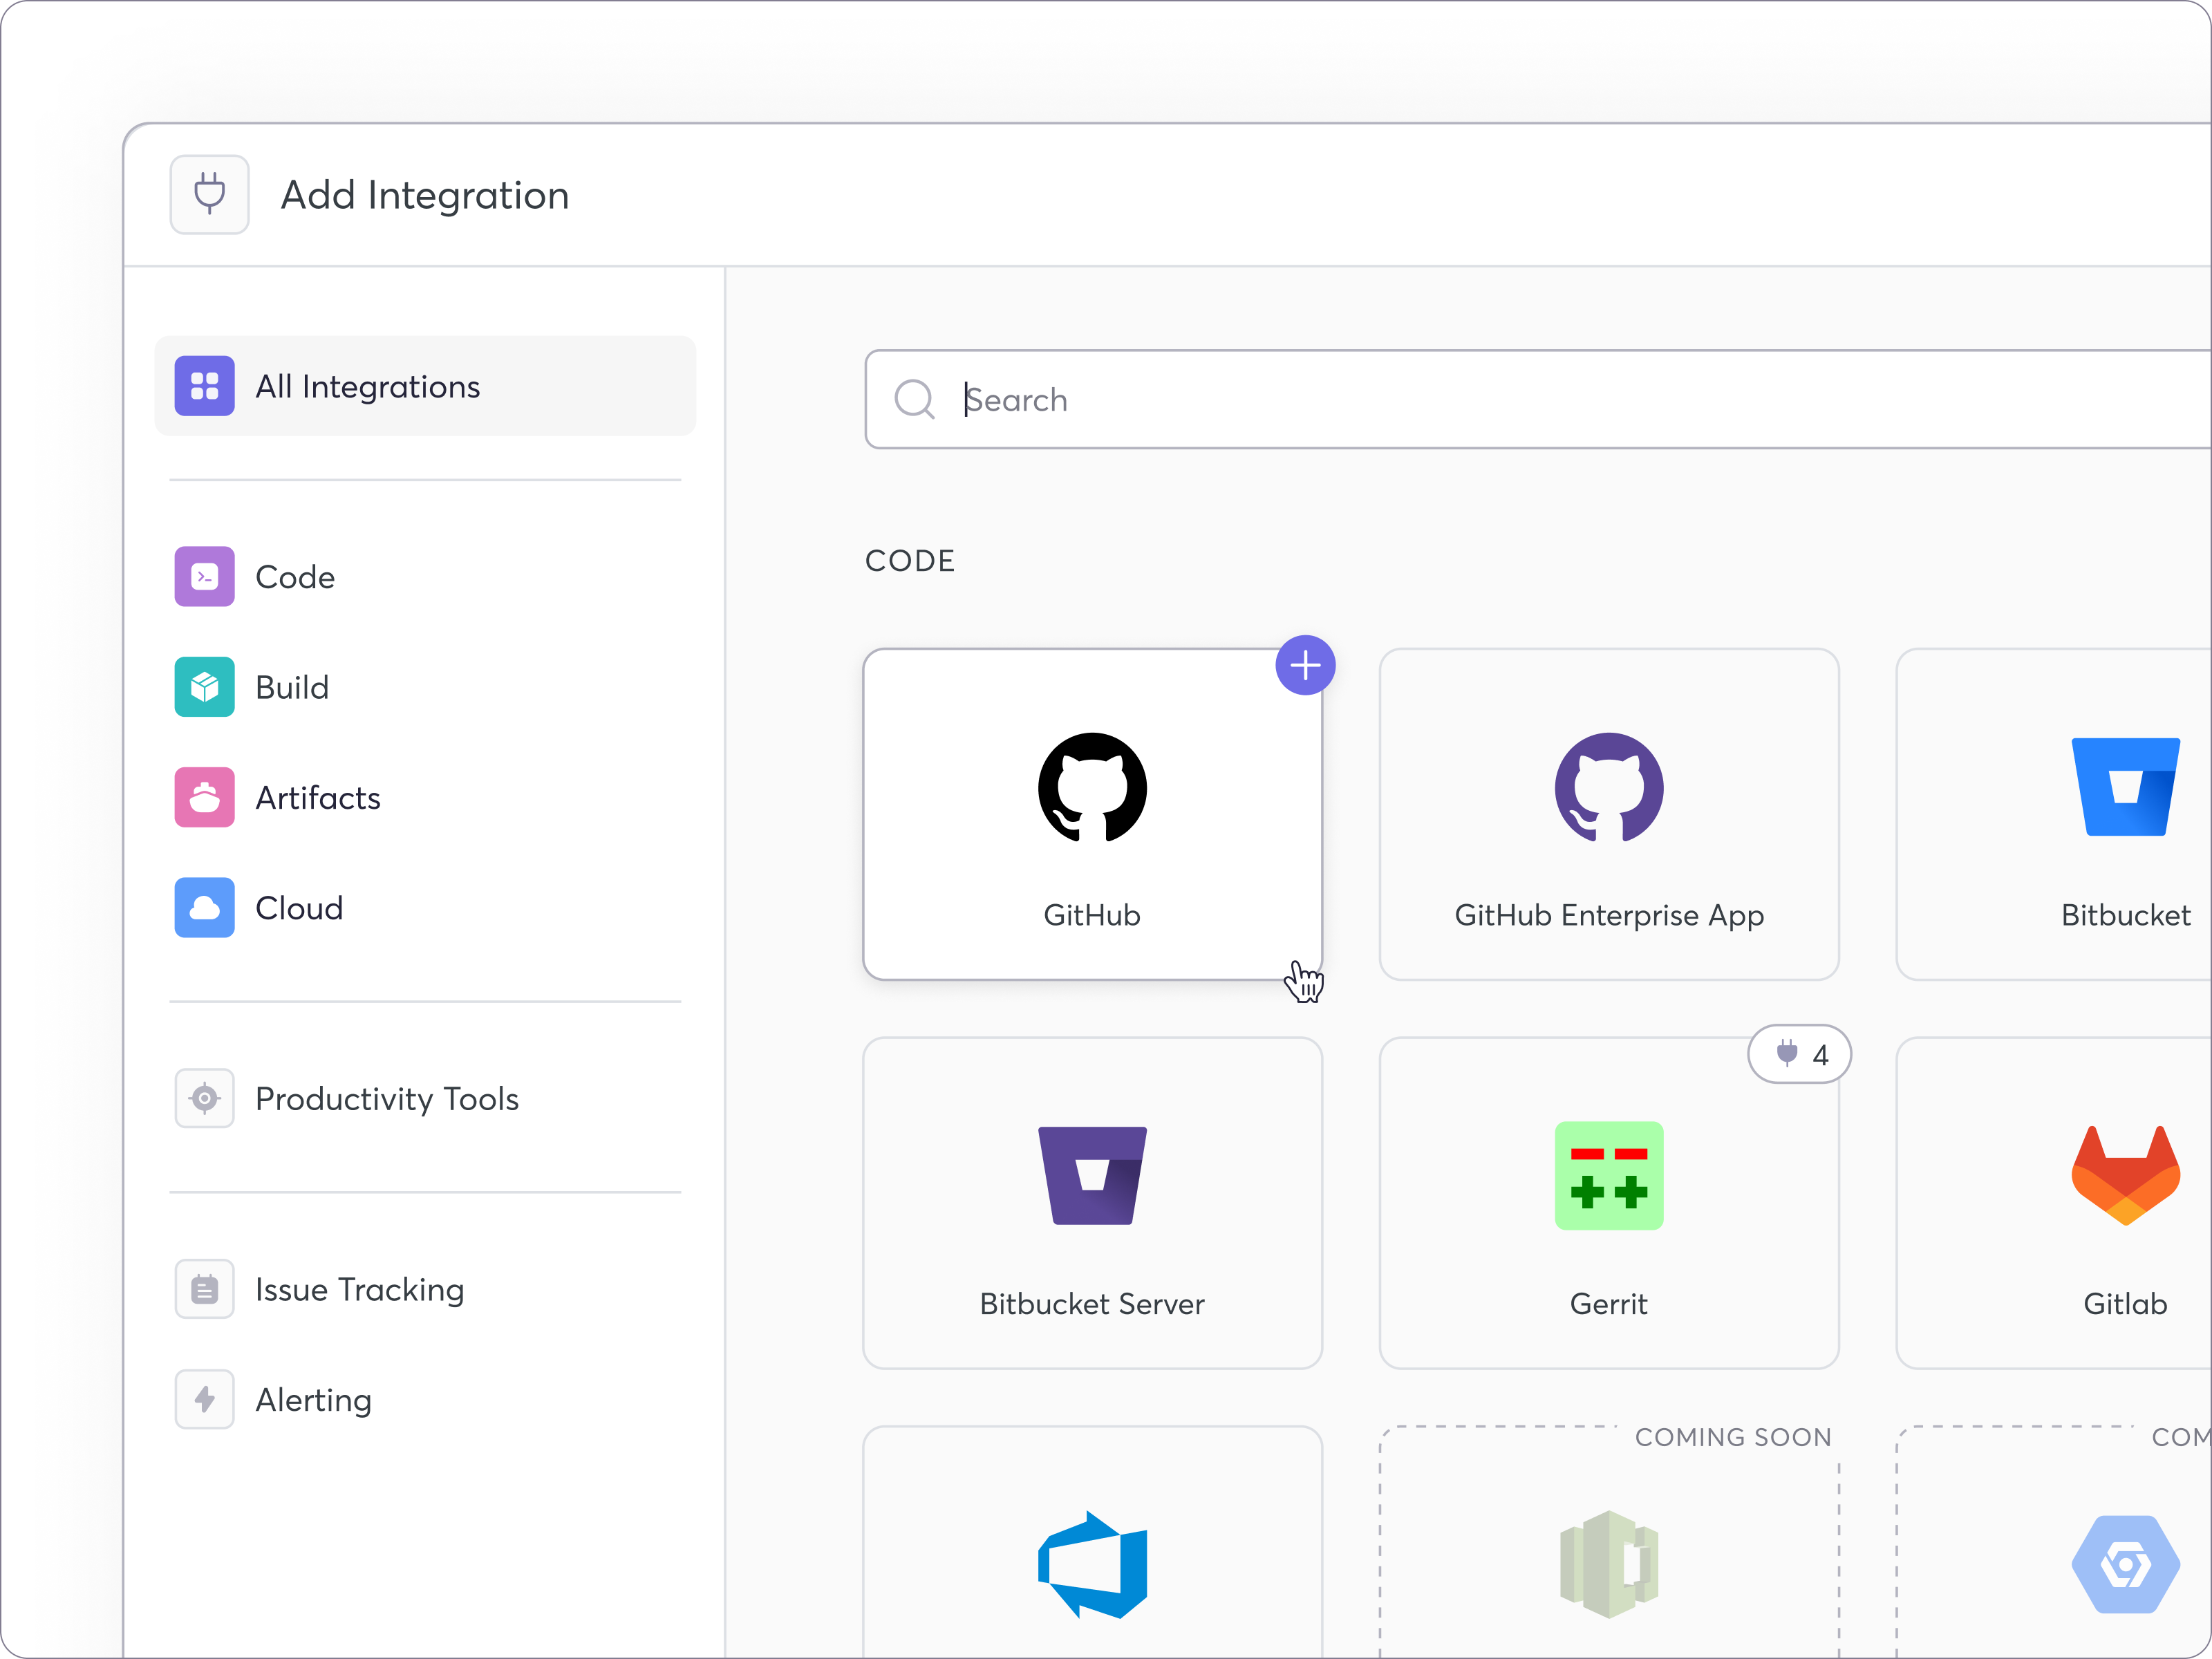This screenshot has height=1659, width=2212.
Task: Switch to All Integrations view
Action: pyautogui.click(x=367, y=387)
